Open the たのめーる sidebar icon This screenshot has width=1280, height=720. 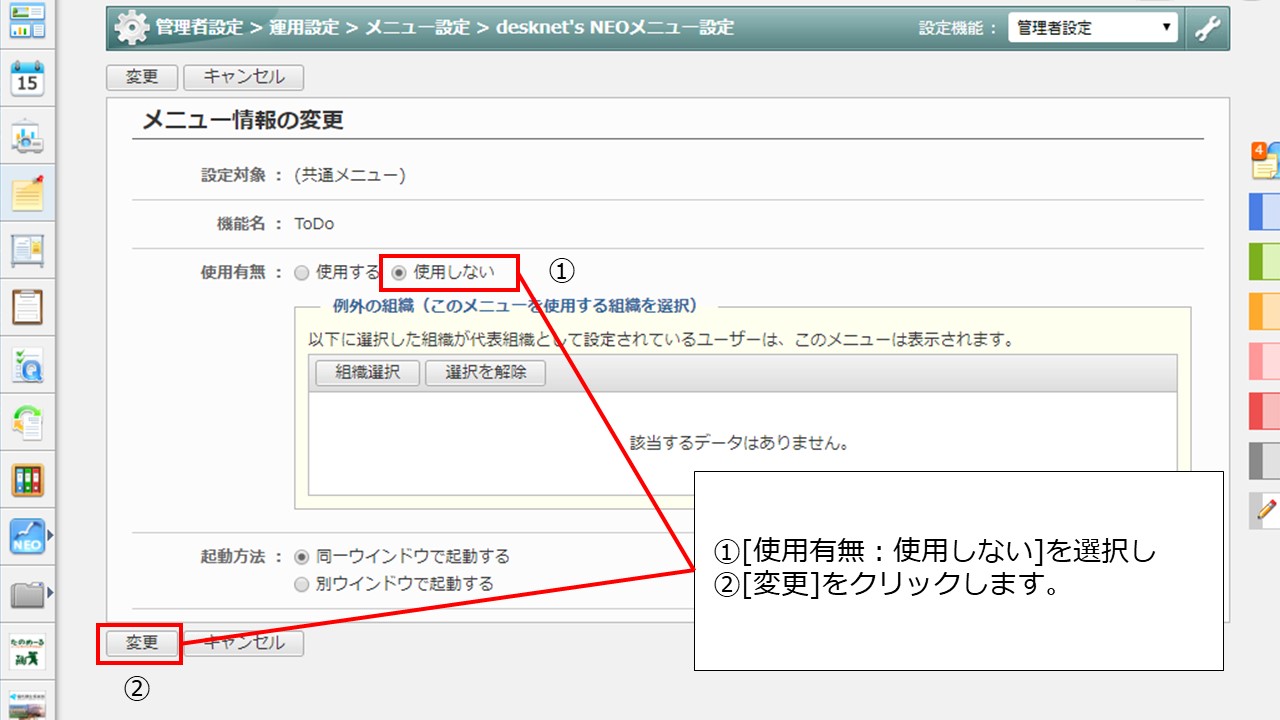pos(27,650)
